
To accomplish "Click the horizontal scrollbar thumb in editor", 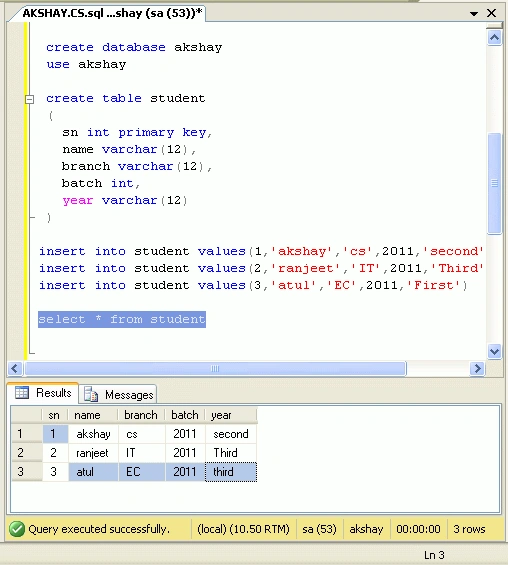I will (x=215, y=369).
